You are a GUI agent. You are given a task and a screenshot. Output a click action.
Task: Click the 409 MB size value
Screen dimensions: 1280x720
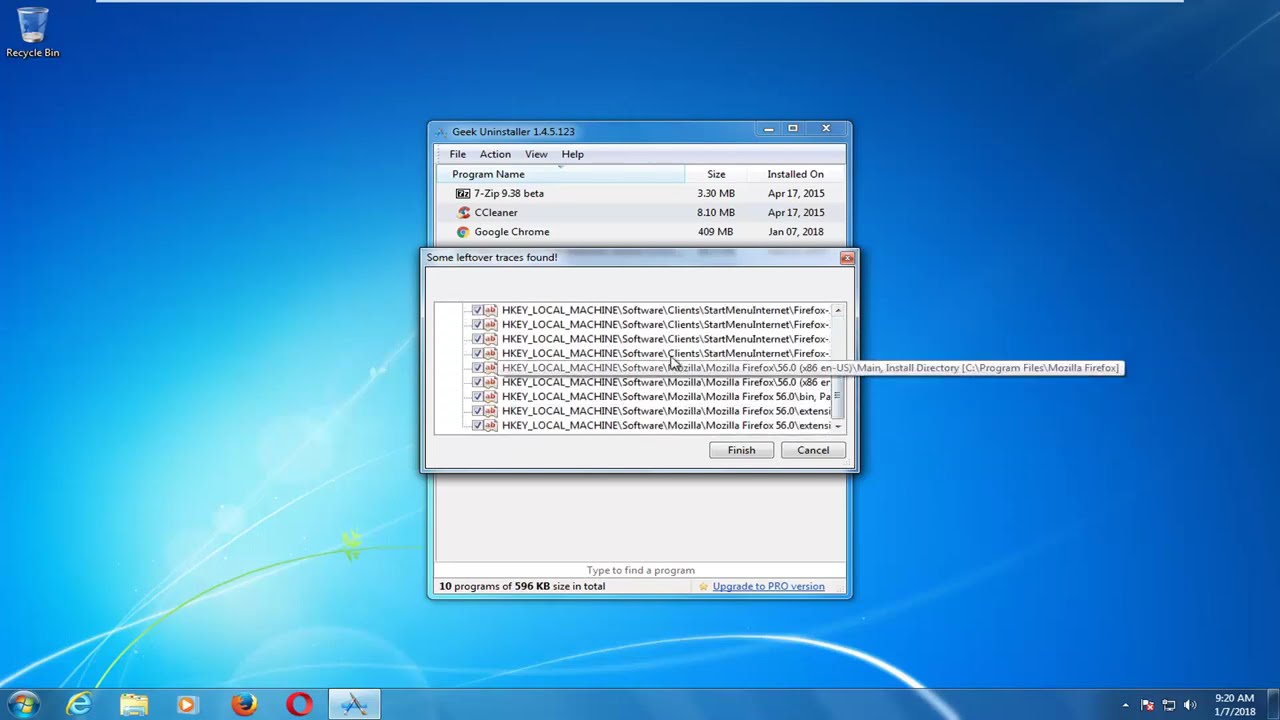(716, 231)
